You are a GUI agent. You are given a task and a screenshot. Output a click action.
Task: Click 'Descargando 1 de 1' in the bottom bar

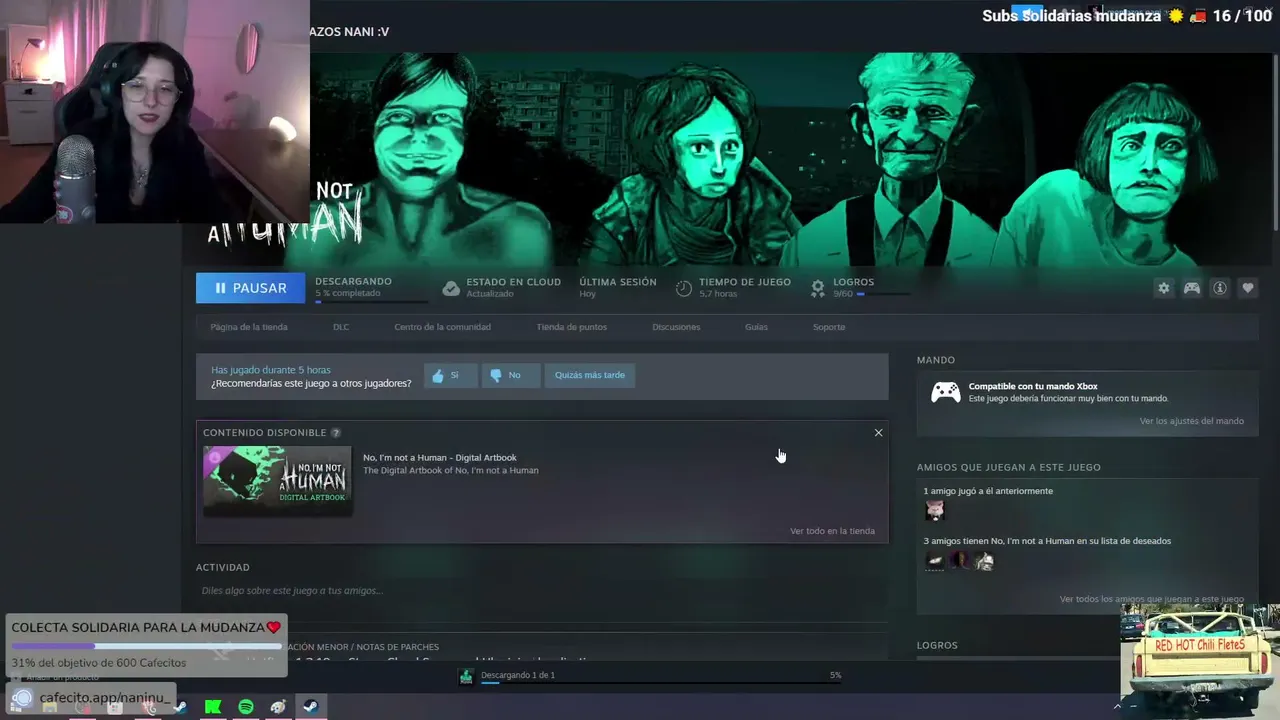point(518,675)
